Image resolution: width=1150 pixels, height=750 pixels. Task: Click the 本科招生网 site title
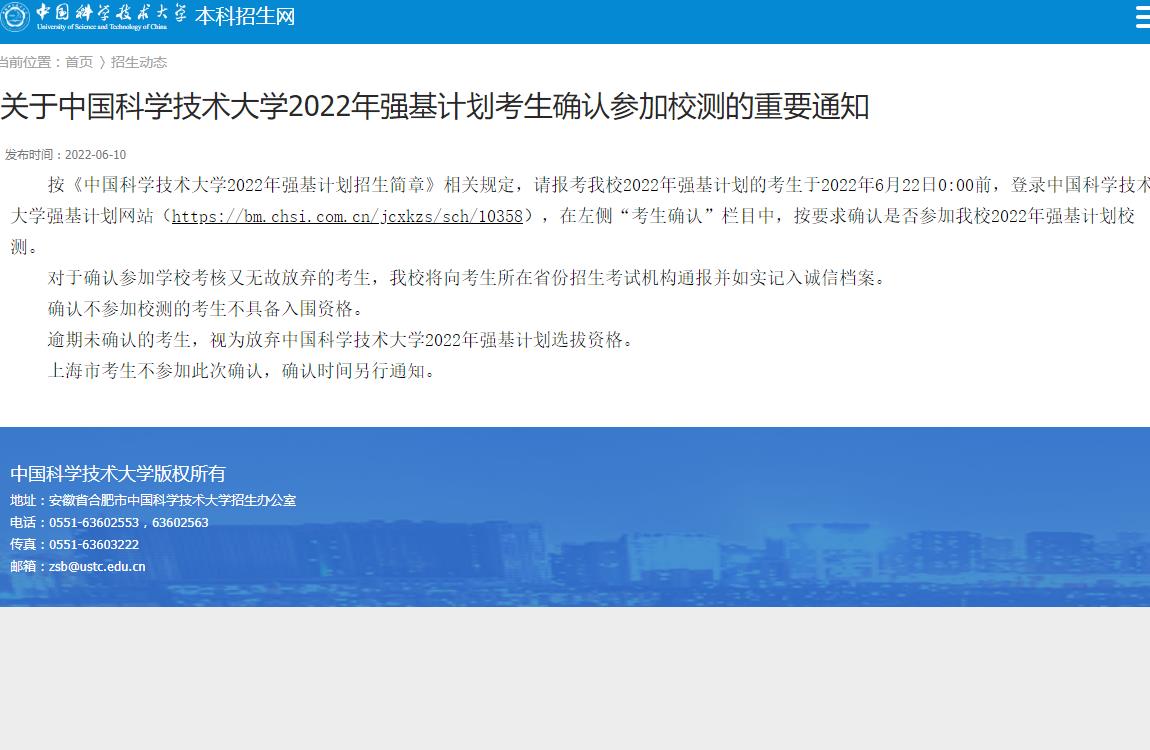(x=245, y=16)
